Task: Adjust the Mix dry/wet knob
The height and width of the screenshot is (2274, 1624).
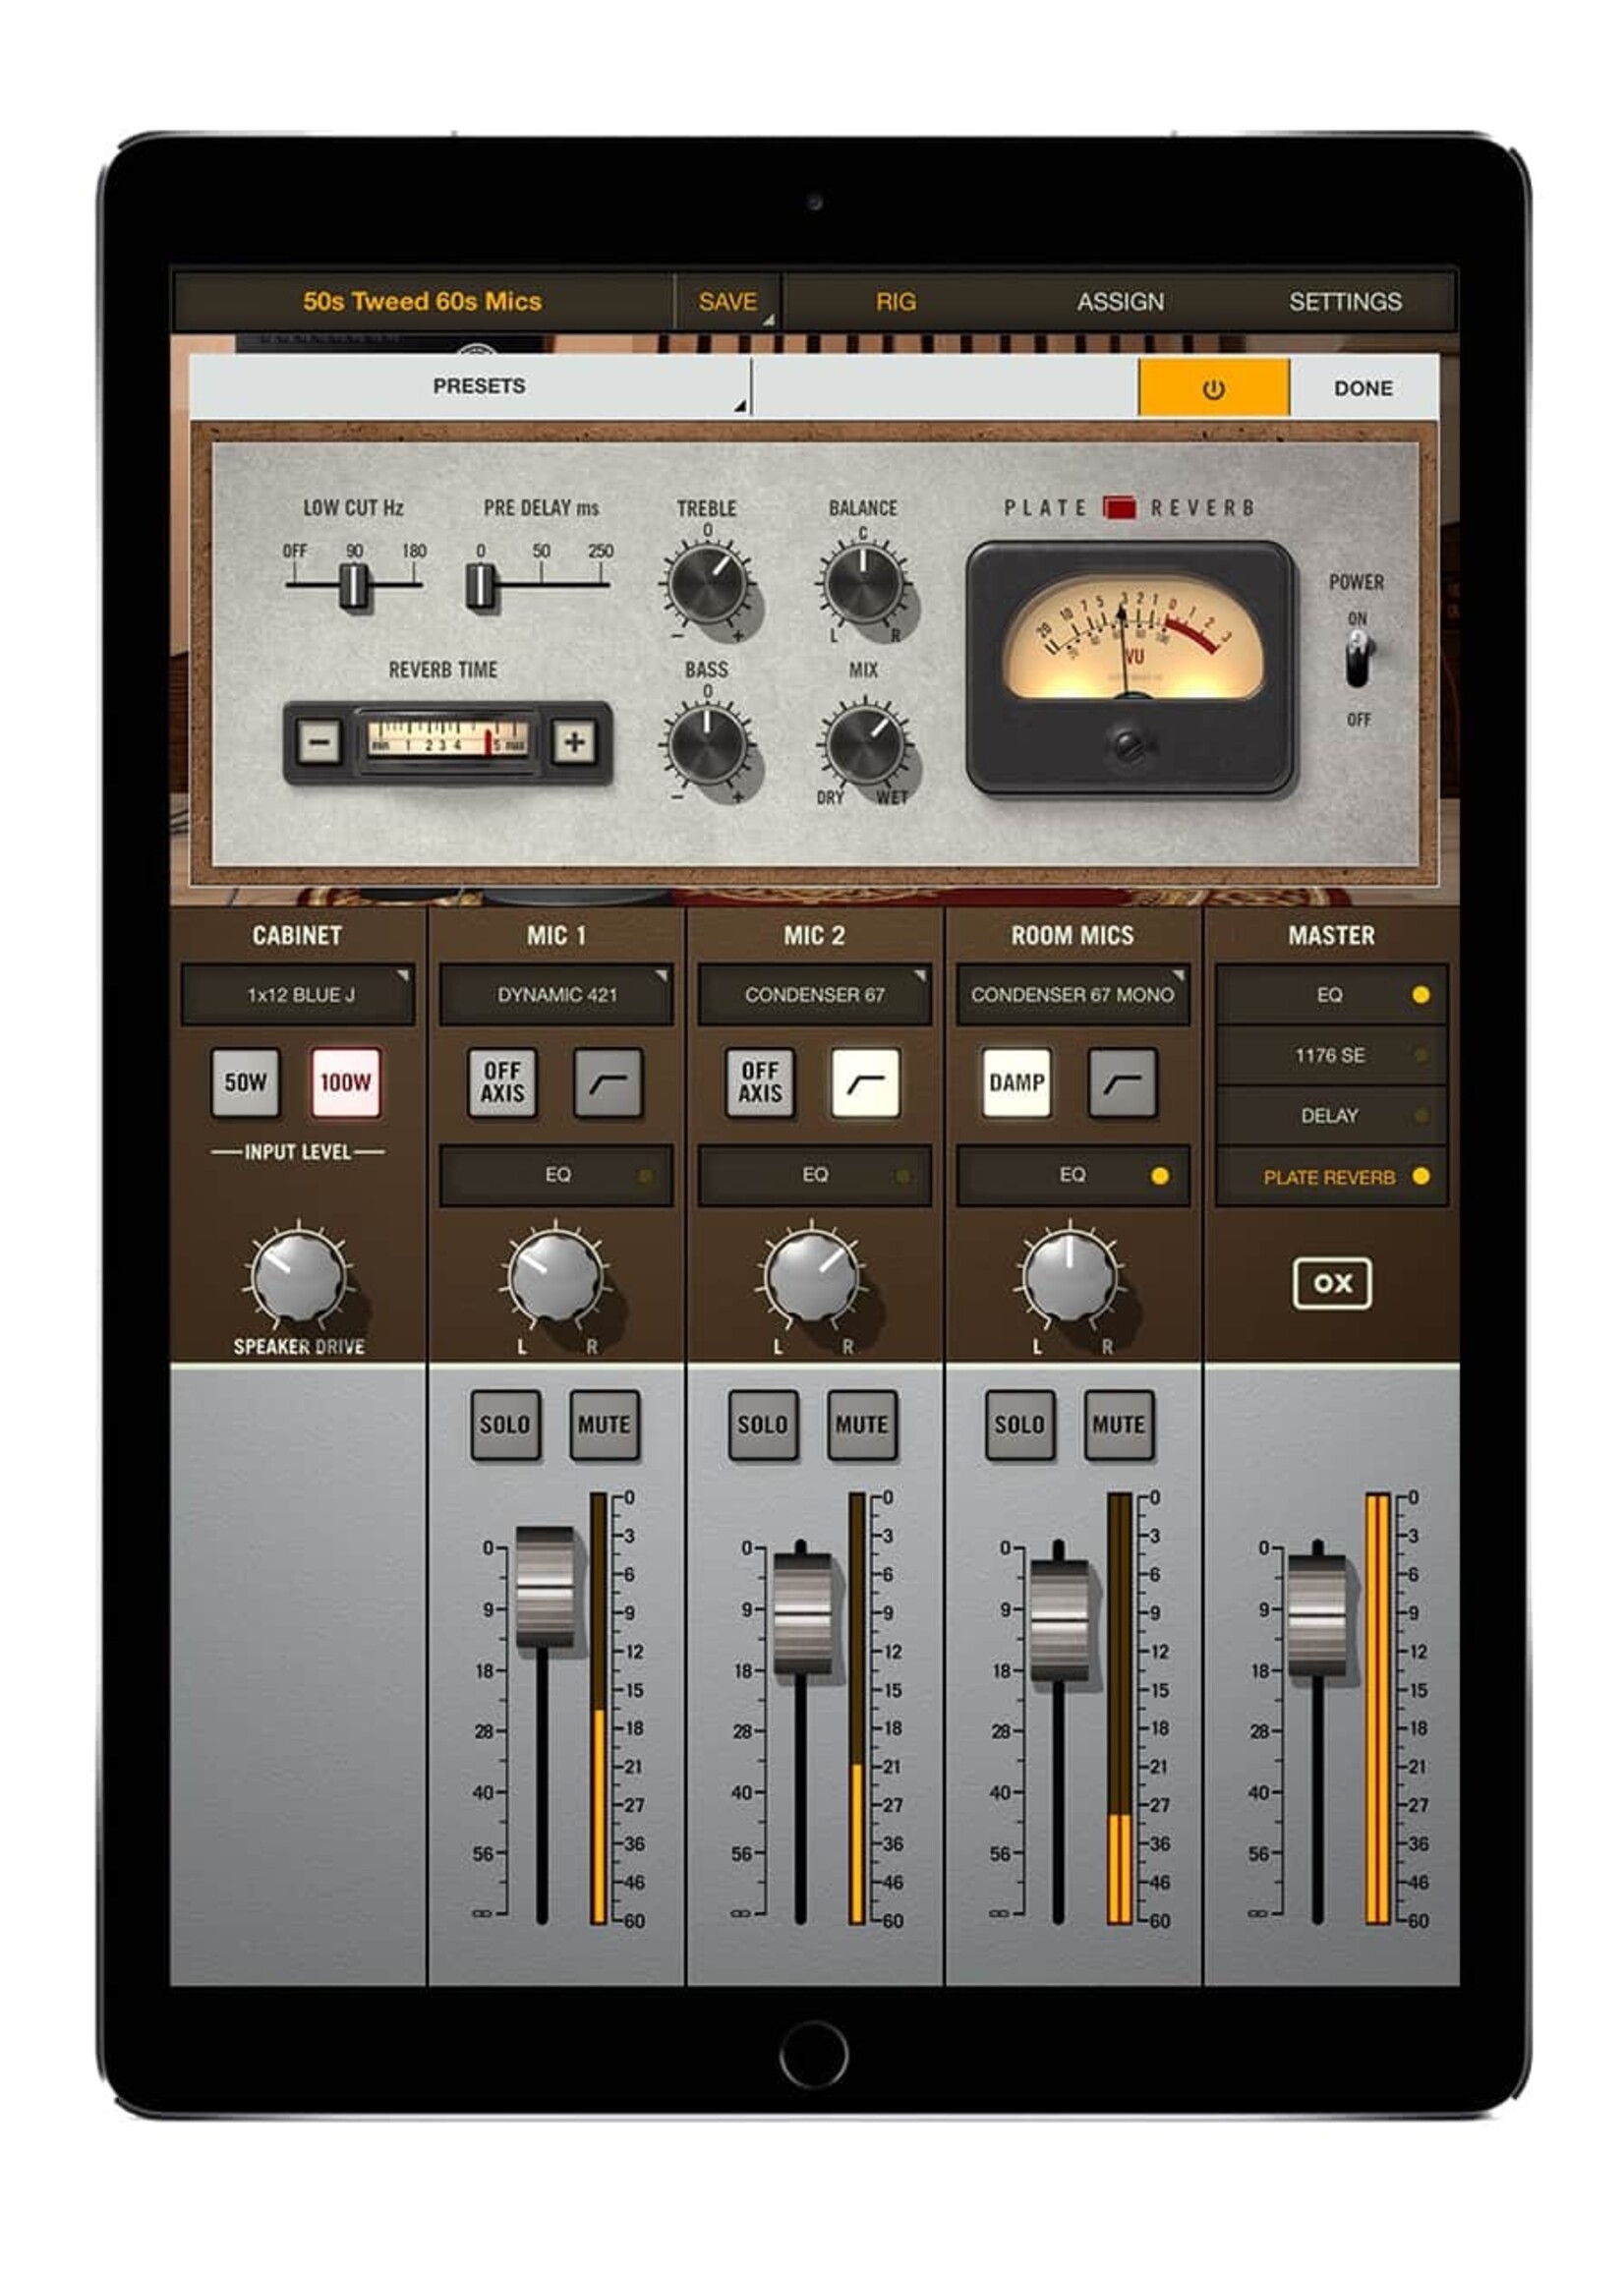Action: point(863,744)
